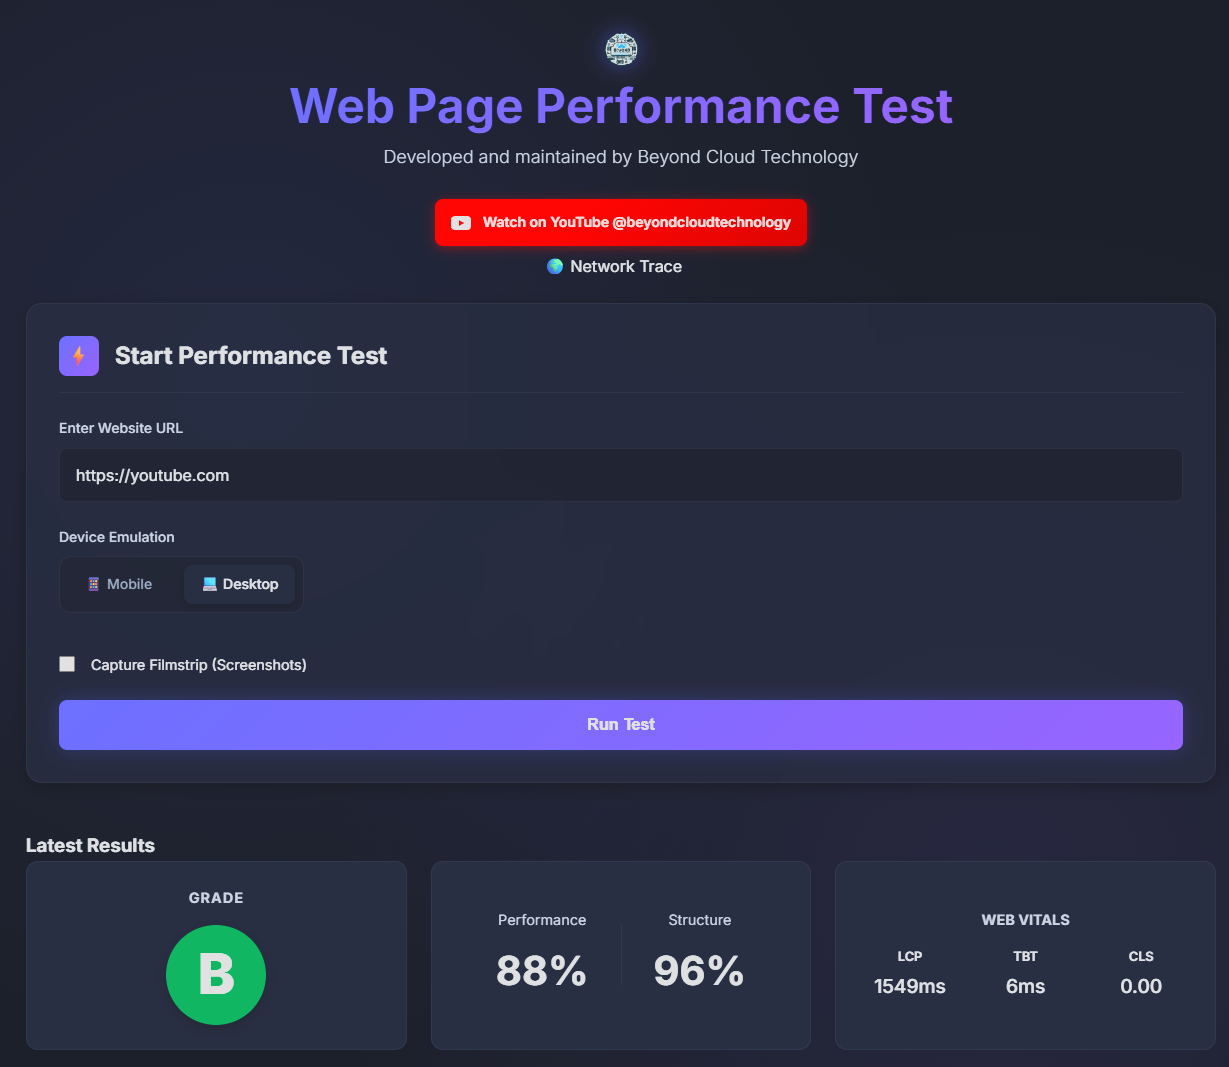Screen dimensions: 1229x1067
Task: Click the Web Page Performance Test heading
Action: point(621,106)
